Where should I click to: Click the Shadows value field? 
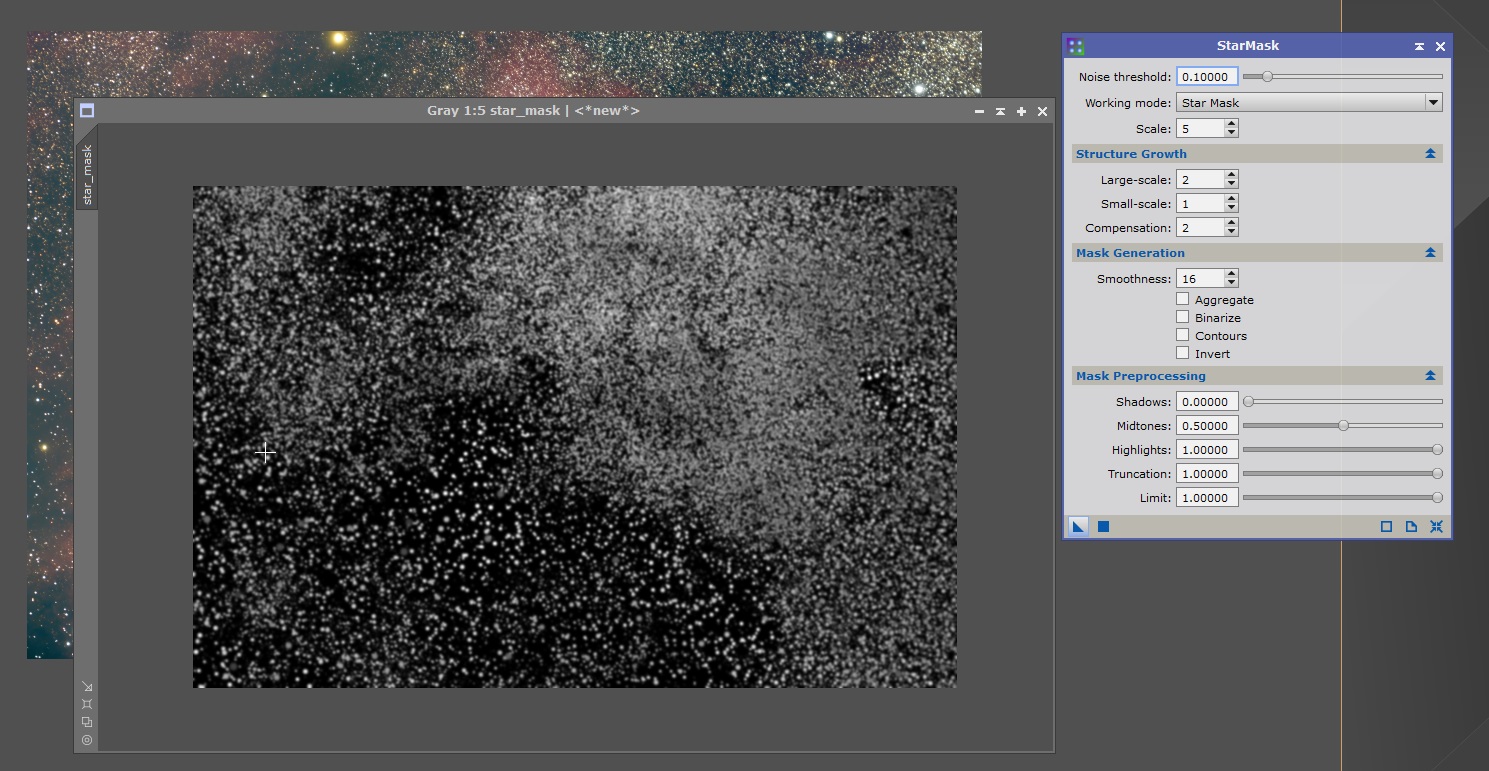coord(1207,402)
